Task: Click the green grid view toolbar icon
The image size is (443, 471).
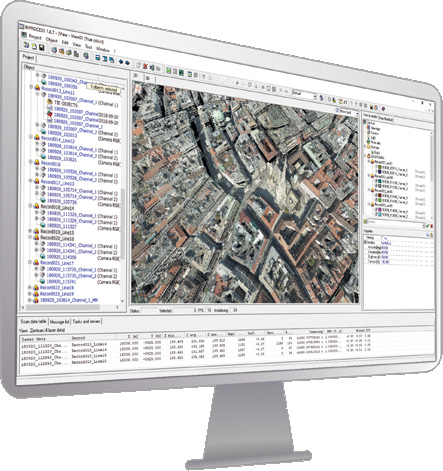Action: 169,71
